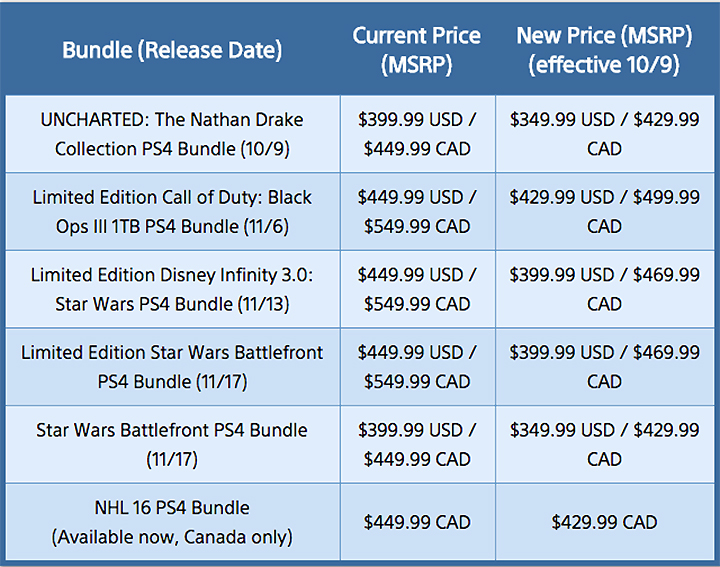Select the standard Star Wars Battlefront PS4 Bundle (11/17) cell
This screenshot has height=567, width=720.
tap(172, 444)
